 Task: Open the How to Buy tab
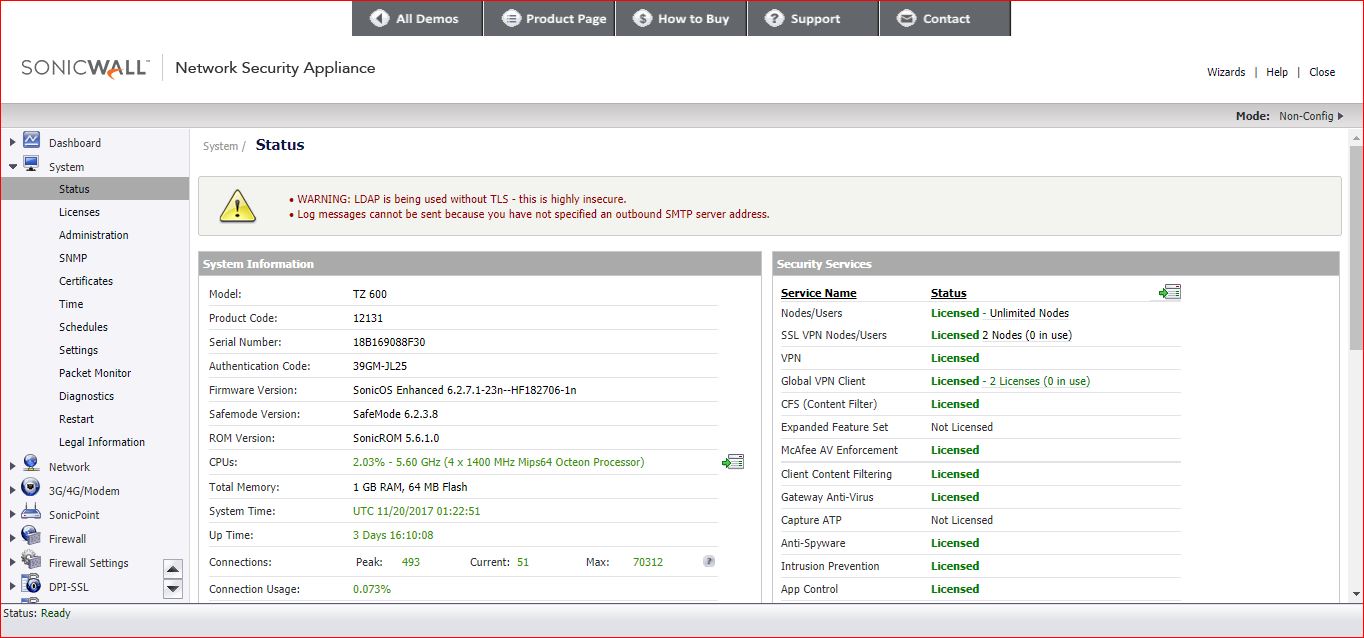681,18
